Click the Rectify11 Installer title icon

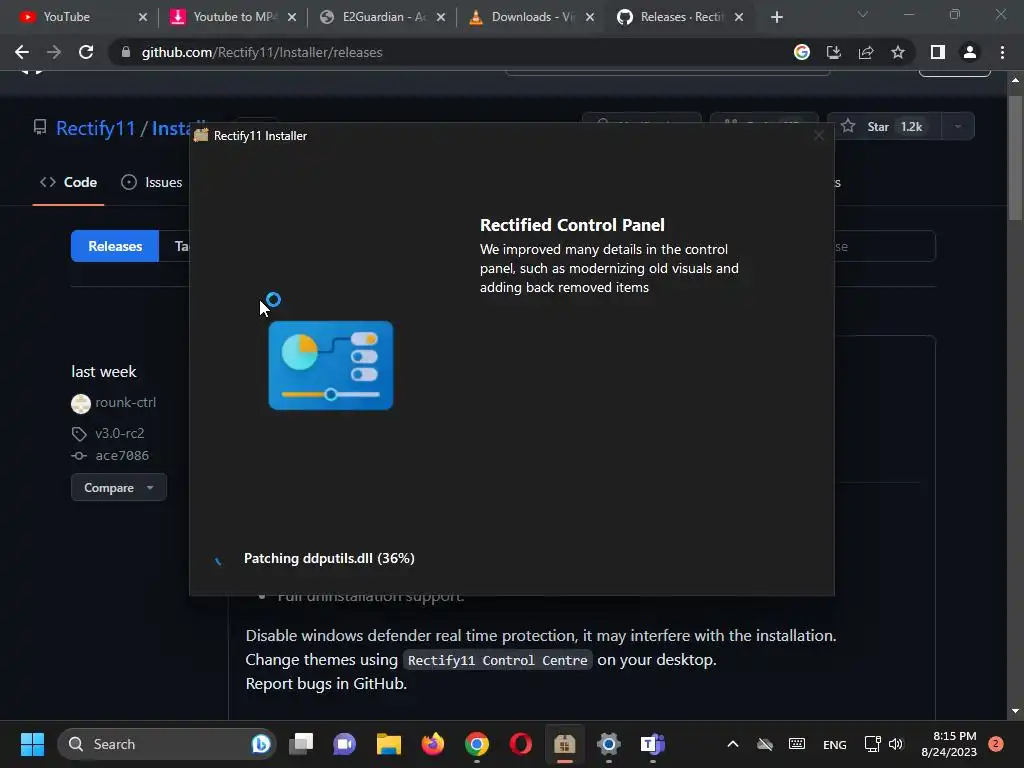200,135
